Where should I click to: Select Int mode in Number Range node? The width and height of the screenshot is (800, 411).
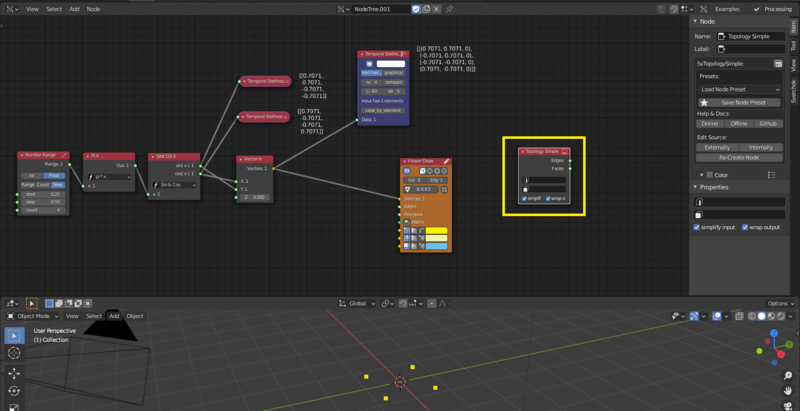click(x=32, y=175)
